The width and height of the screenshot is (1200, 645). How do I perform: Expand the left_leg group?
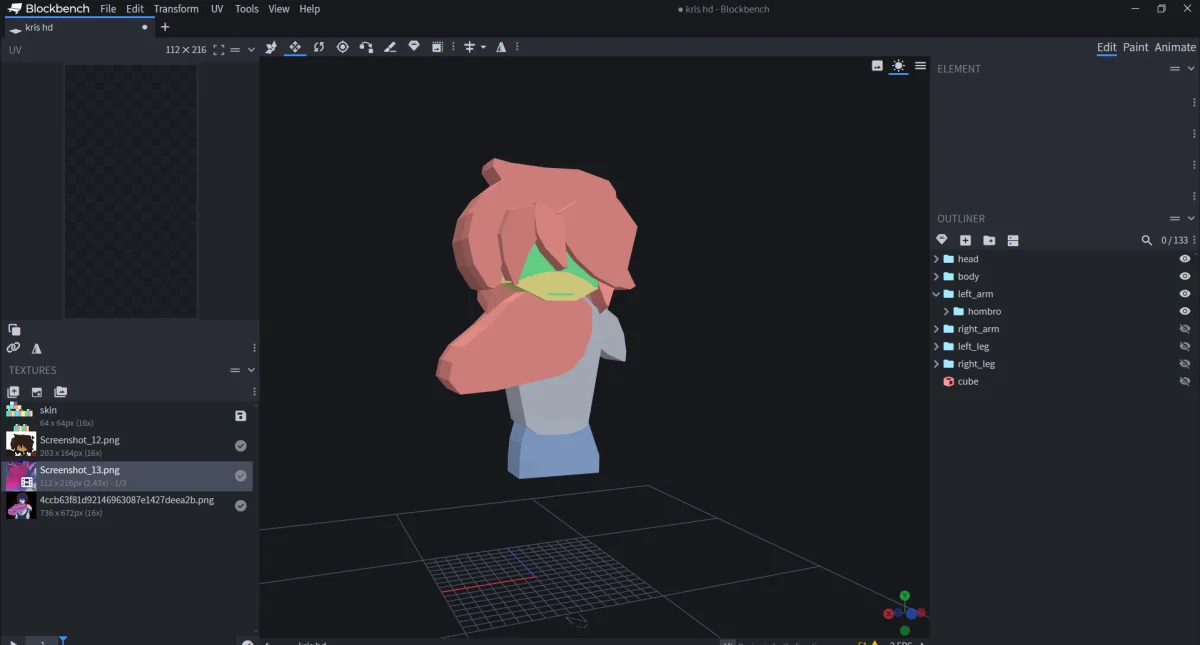pyautogui.click(x=937, y=346)
